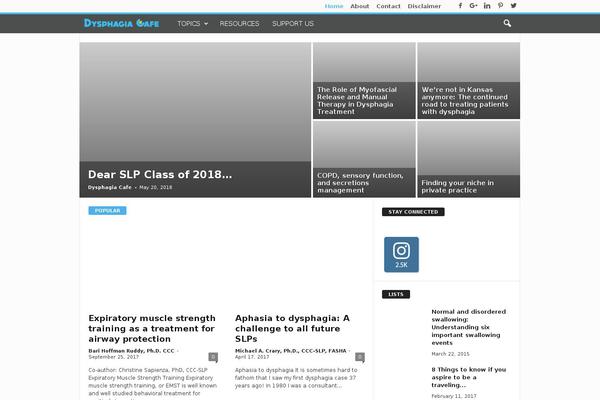
Task: Click excerpt starting Co-author: Christine Sapienza
Action: click(153, 383)
